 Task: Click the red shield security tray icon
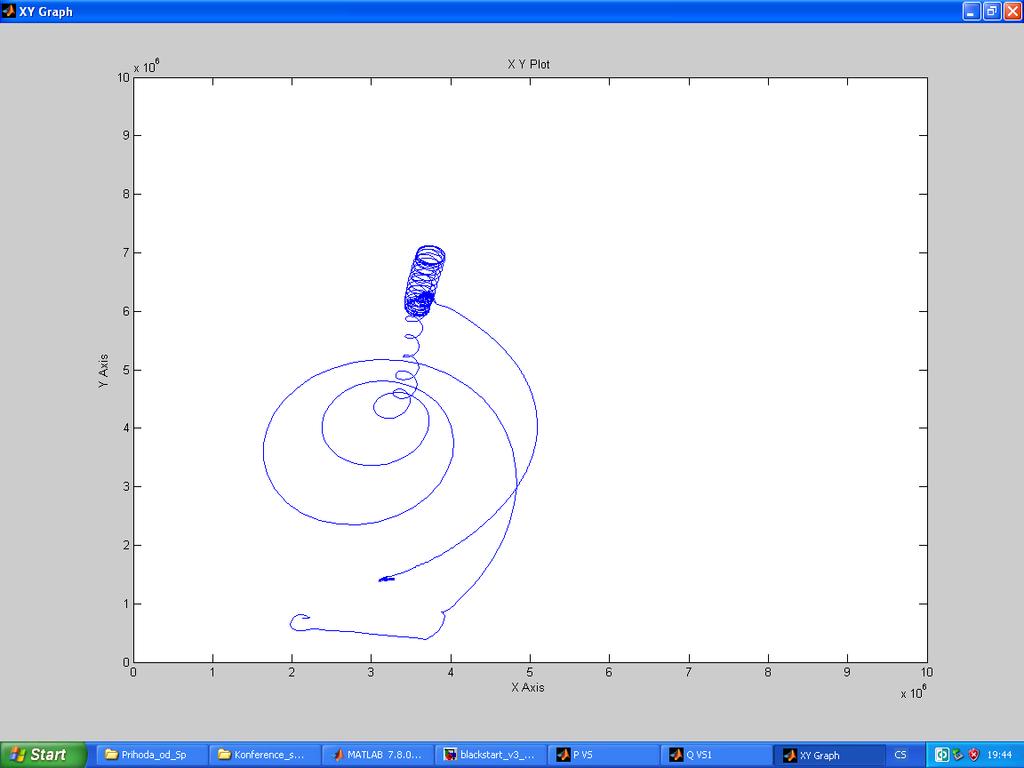974,755
